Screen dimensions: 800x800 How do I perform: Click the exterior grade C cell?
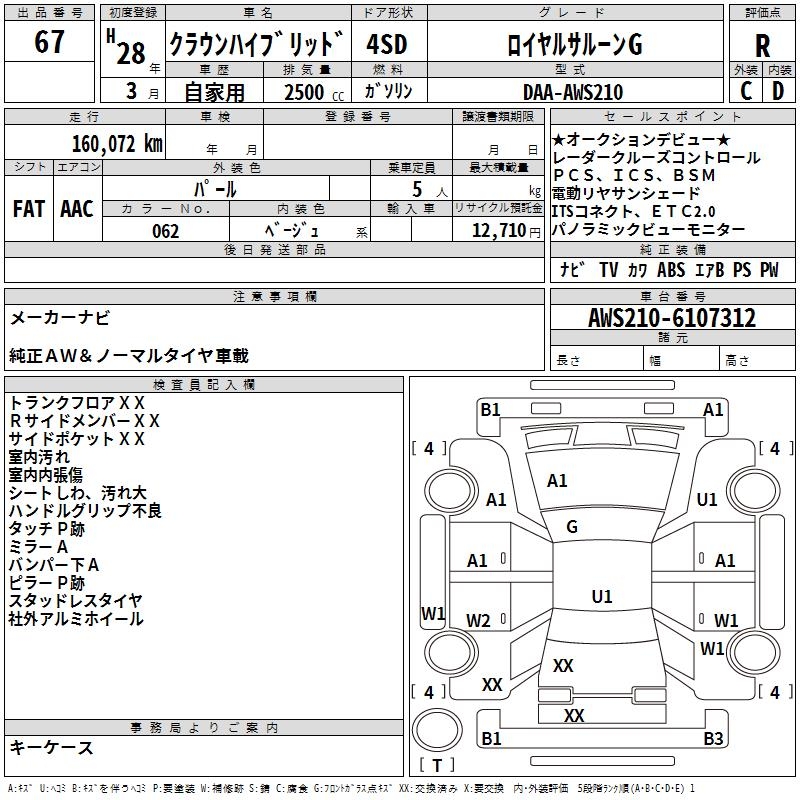[x=746, y=91]
